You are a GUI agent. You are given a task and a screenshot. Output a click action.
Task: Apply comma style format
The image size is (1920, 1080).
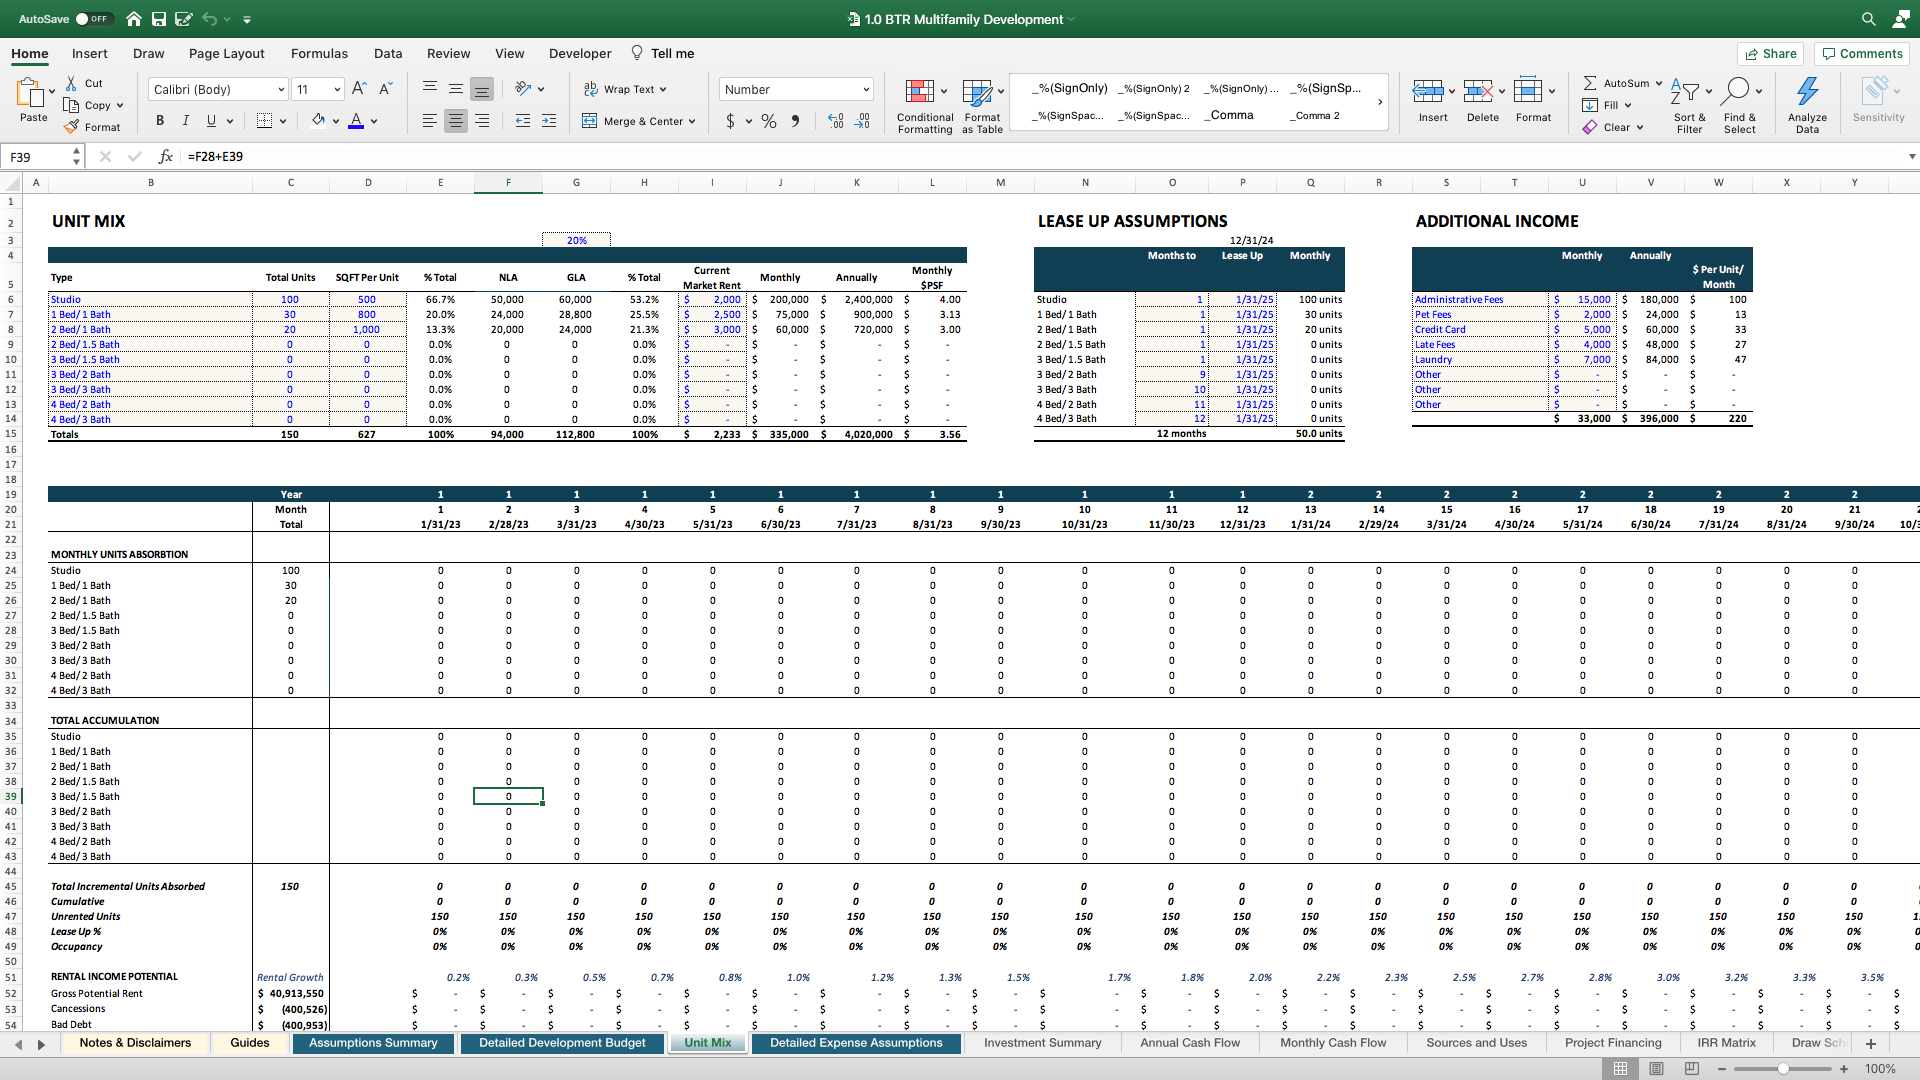(x=795, y=121)
